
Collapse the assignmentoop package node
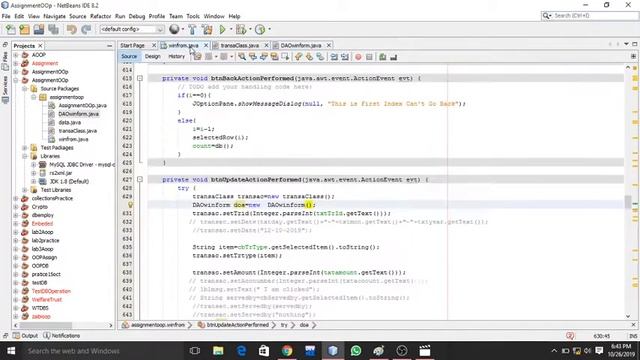pos(33,97)
